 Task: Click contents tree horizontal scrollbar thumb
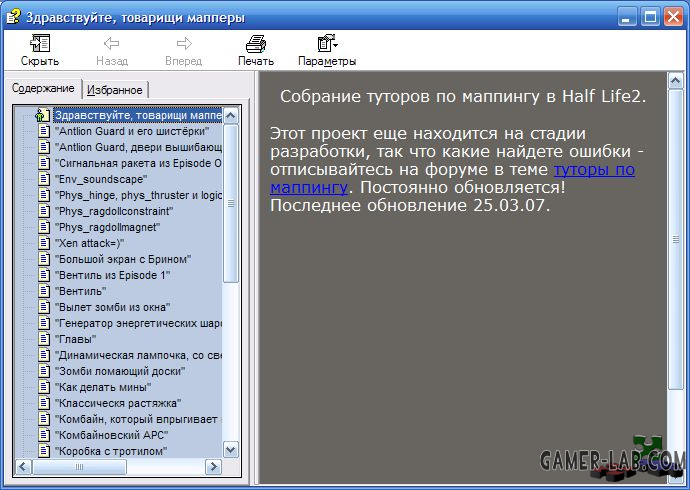coord(80,467)
